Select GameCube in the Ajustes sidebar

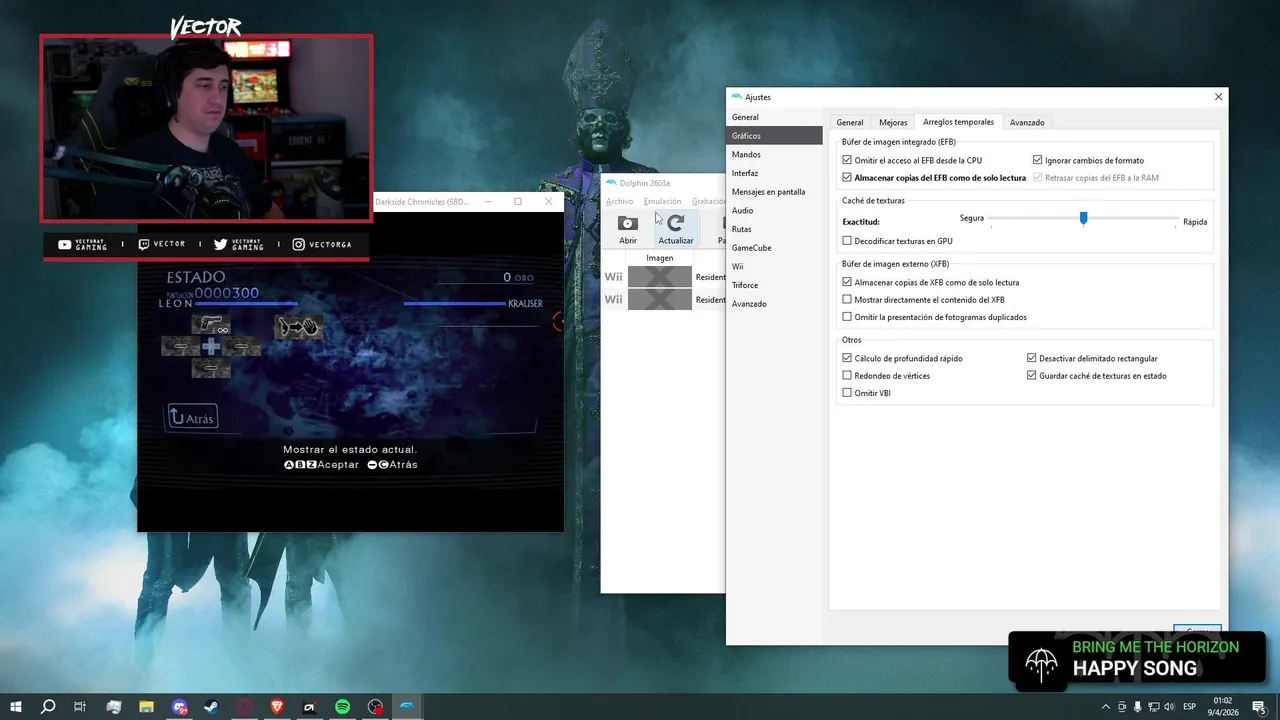775,247
